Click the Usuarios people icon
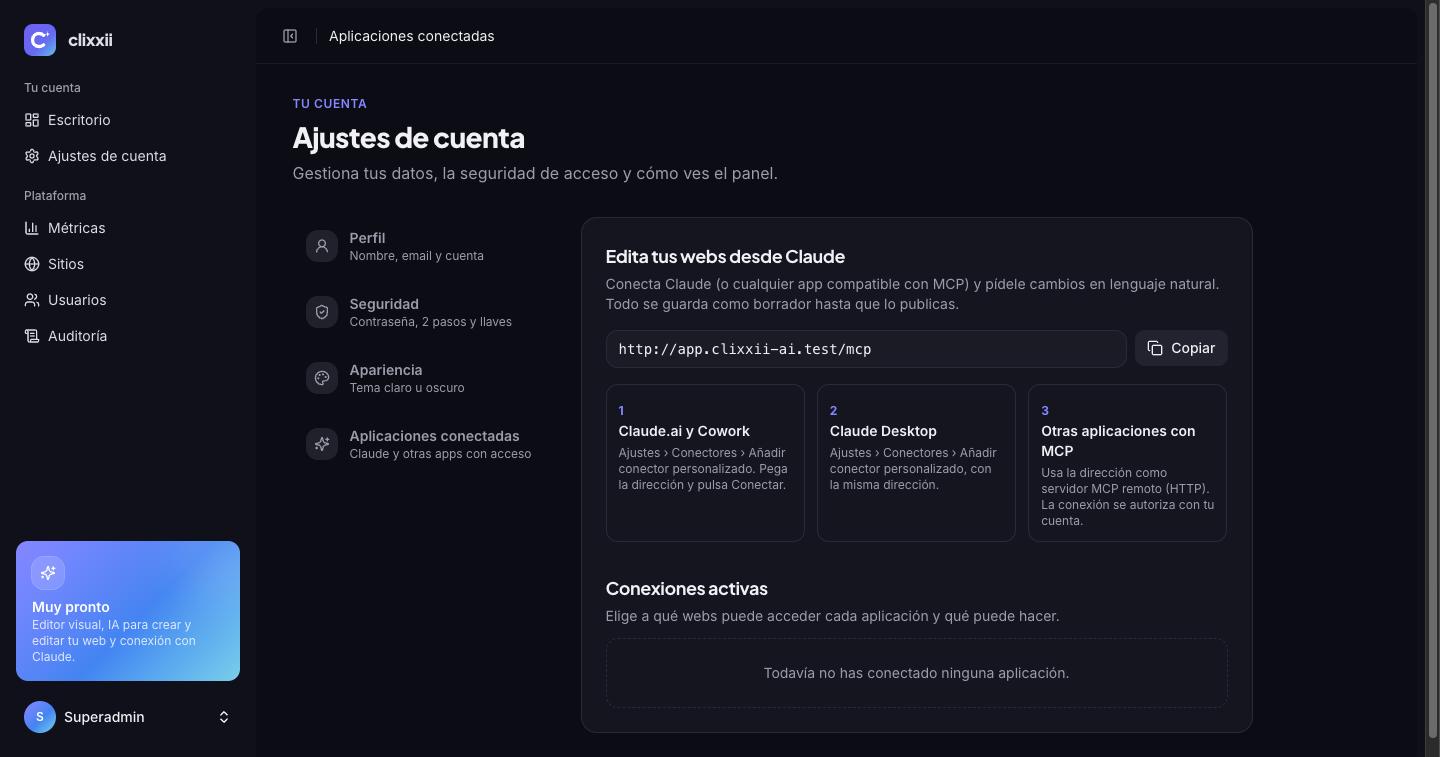The height and width of the screenshot is (757, 1440). tap(32, 300)
